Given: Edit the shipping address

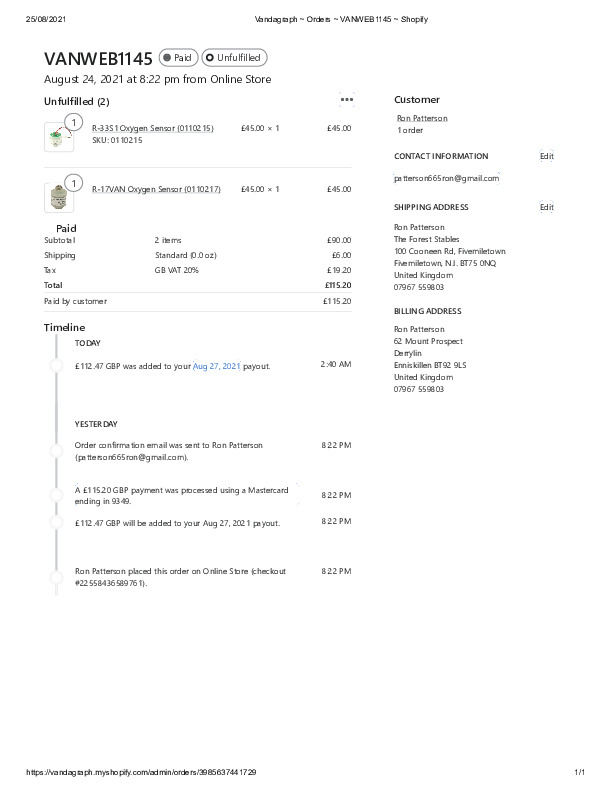Looking at the screenshot, I should 546,207.
